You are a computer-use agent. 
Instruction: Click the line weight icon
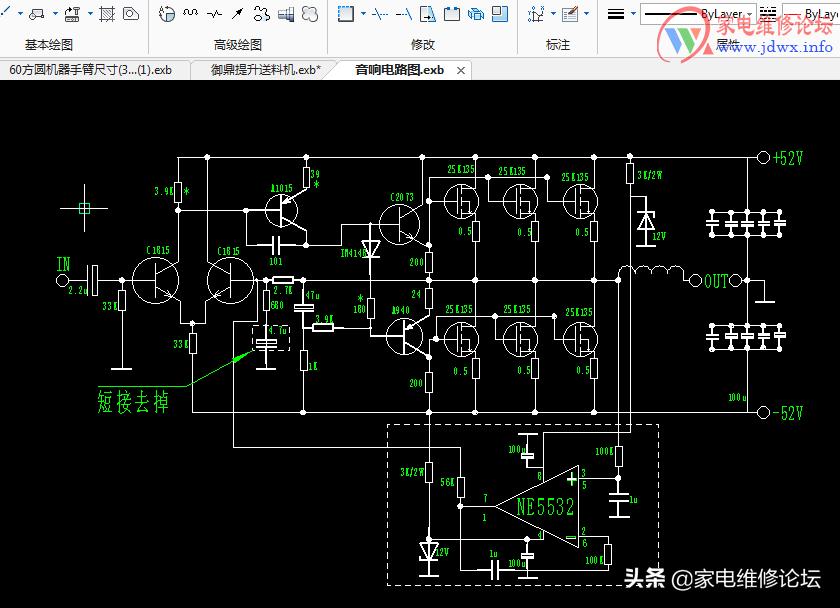coord(616,14)
